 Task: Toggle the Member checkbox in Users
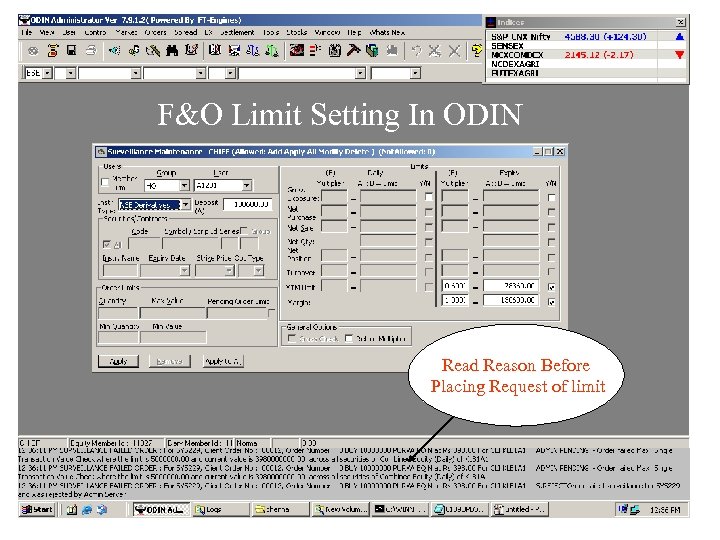click(105, 182)
